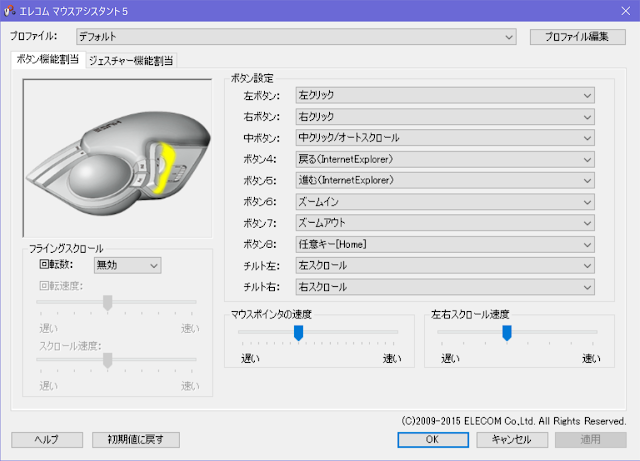
Task: Click the 初期値に戻す reset button
Action: pos(136,440)
